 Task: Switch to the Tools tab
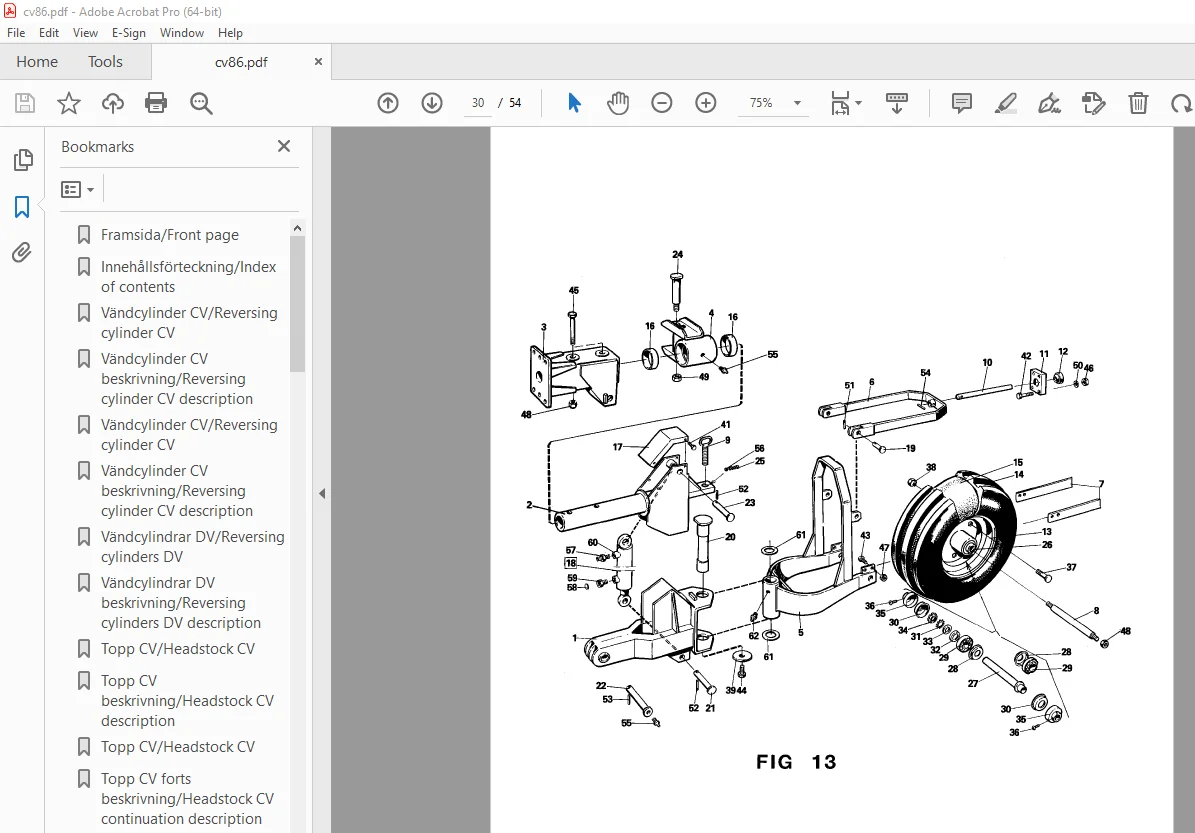pyautogui.click(x=105, y=62)
